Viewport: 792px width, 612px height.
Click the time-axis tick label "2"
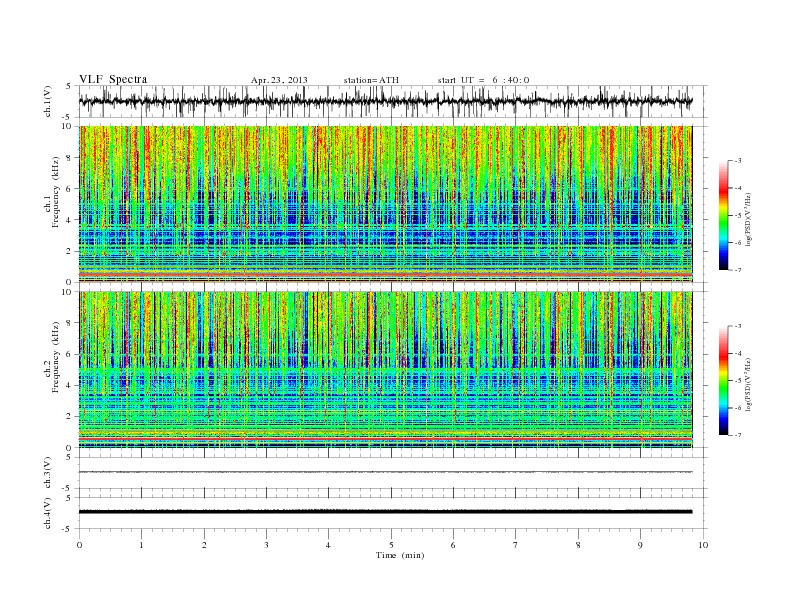pos(204,545)
